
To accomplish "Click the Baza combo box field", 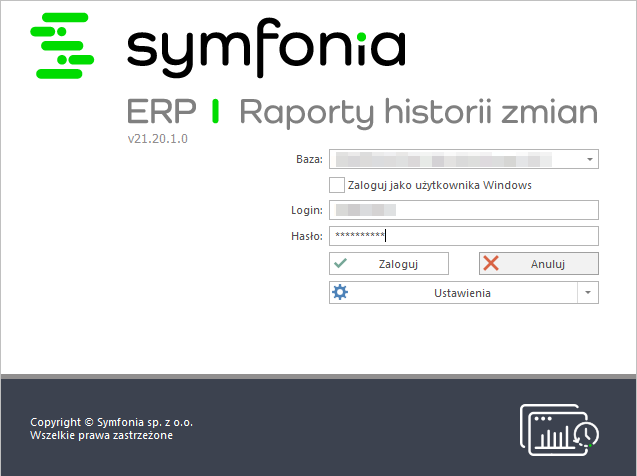I will (x=464, y=159).
